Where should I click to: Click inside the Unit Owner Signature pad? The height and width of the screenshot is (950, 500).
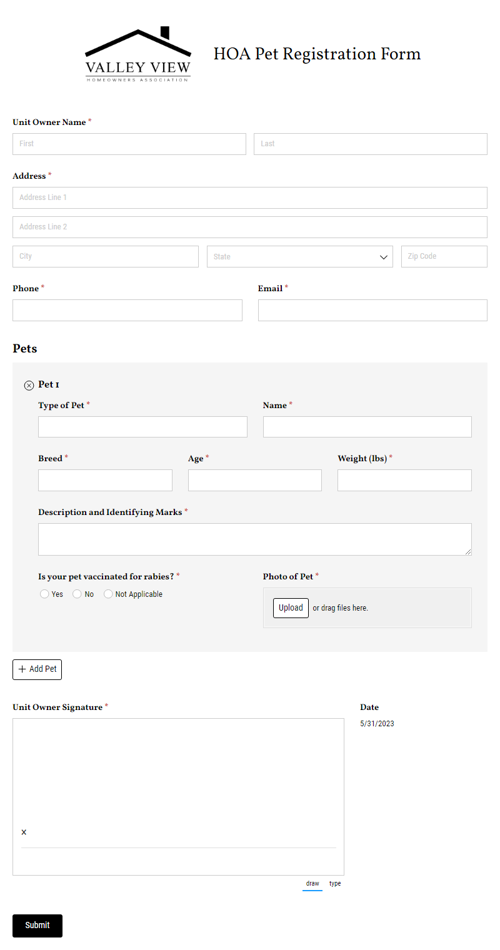[x=178, y=797]
